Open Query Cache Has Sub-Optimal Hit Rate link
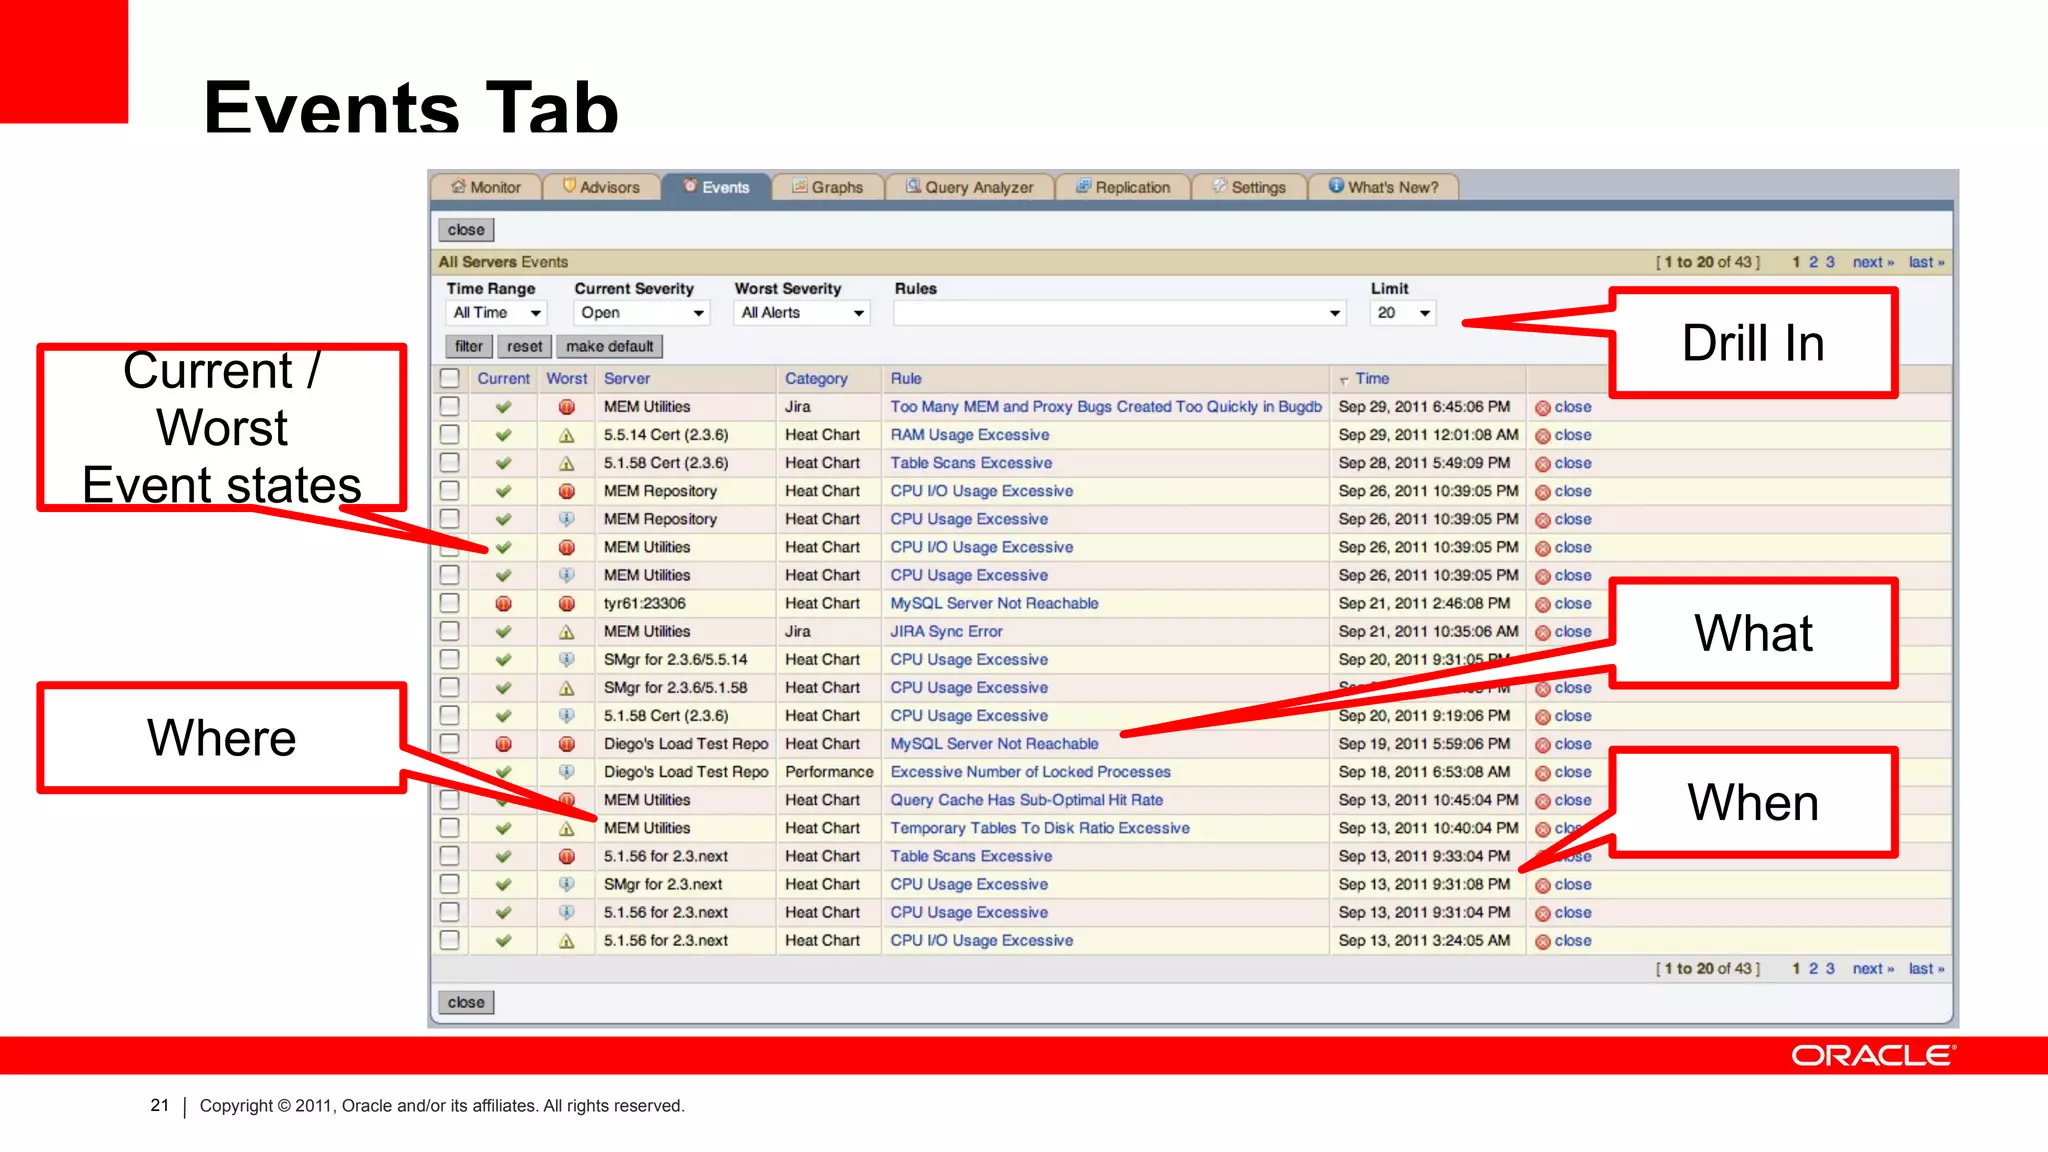The width and height of the screenshot is (2048, 1152). tap(1027, 800)
